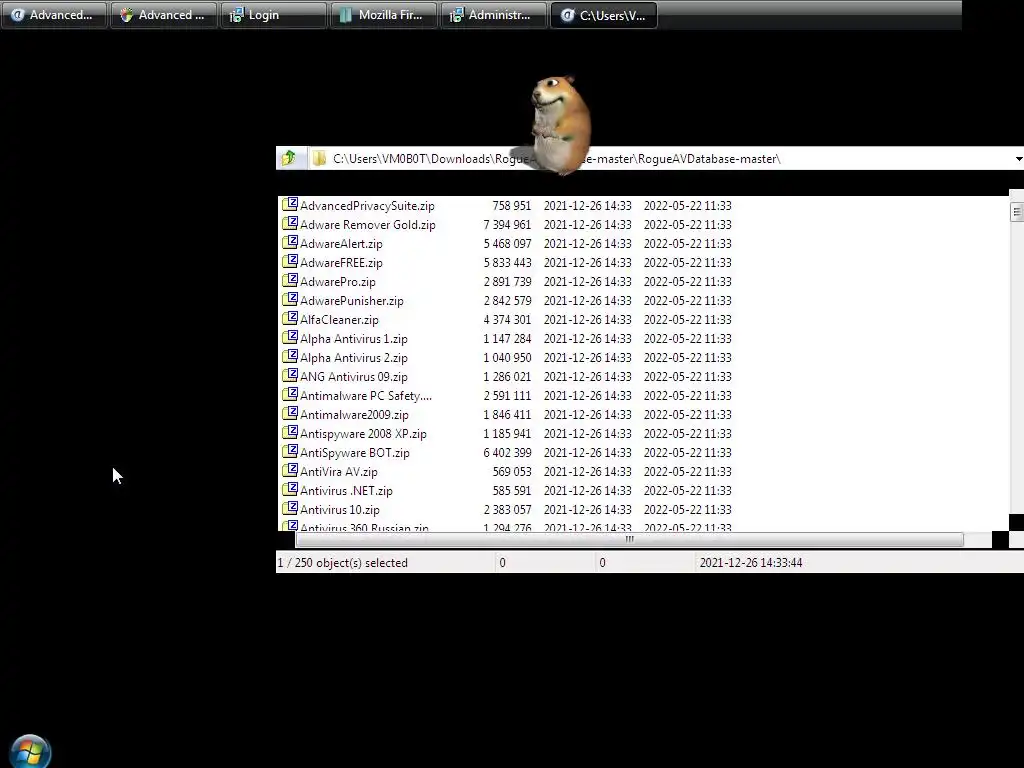Click zip icon of AntiVira AV.zip
Image resolution: width=1024 pixels, height=768 pixels.
289,470
